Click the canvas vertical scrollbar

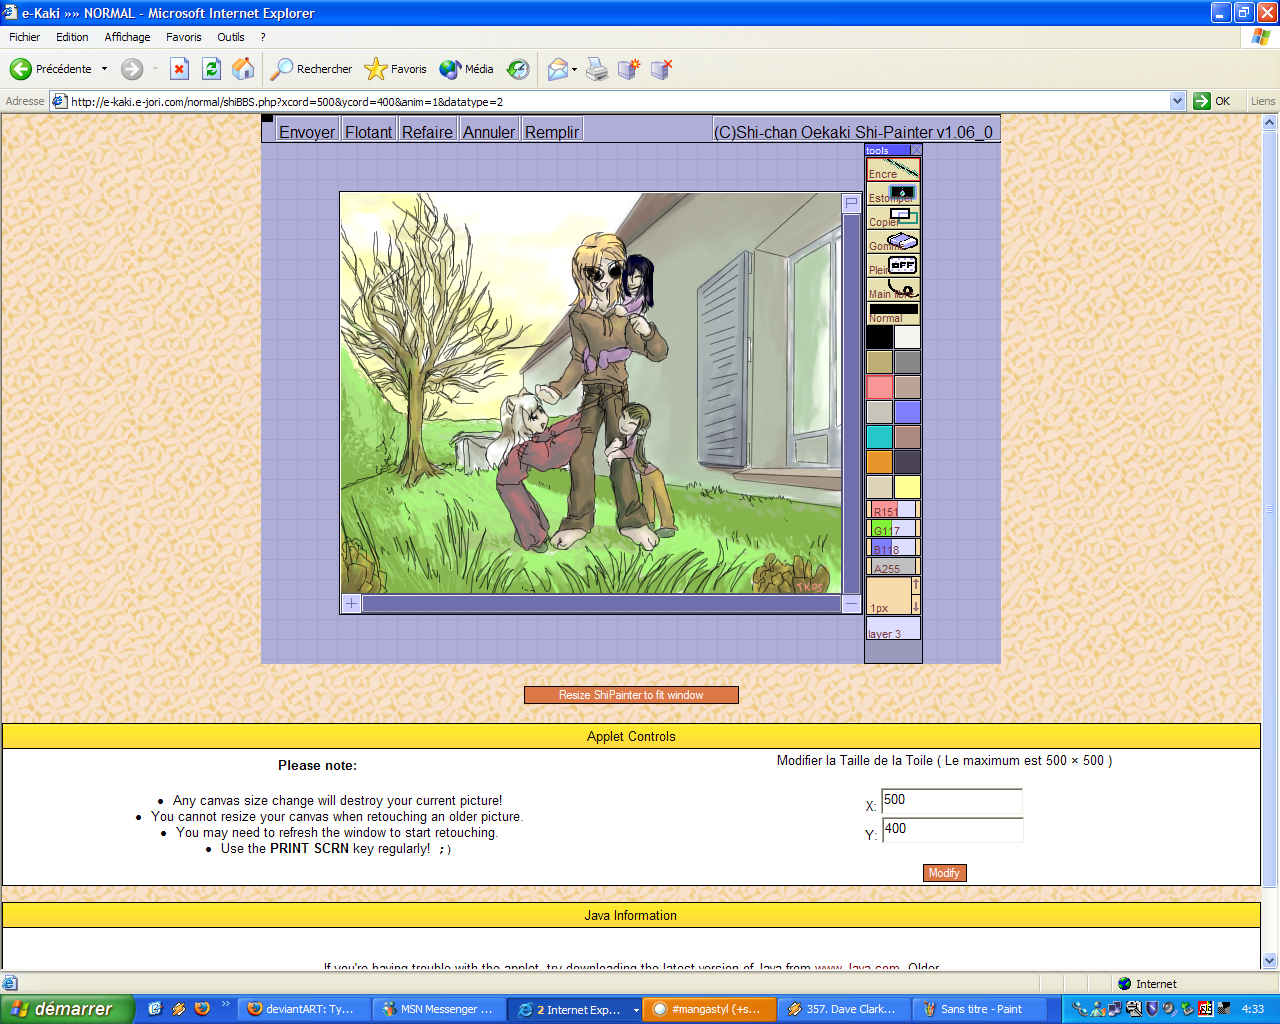pos(851,403)
